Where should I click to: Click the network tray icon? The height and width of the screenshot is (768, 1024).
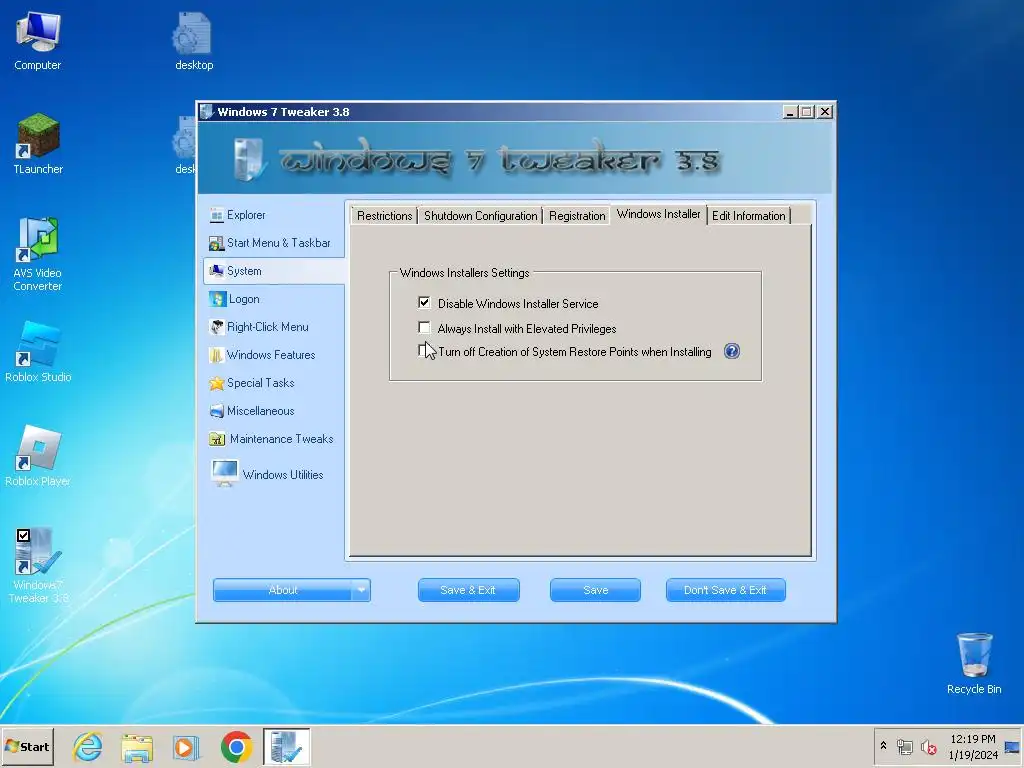[904, 746]
